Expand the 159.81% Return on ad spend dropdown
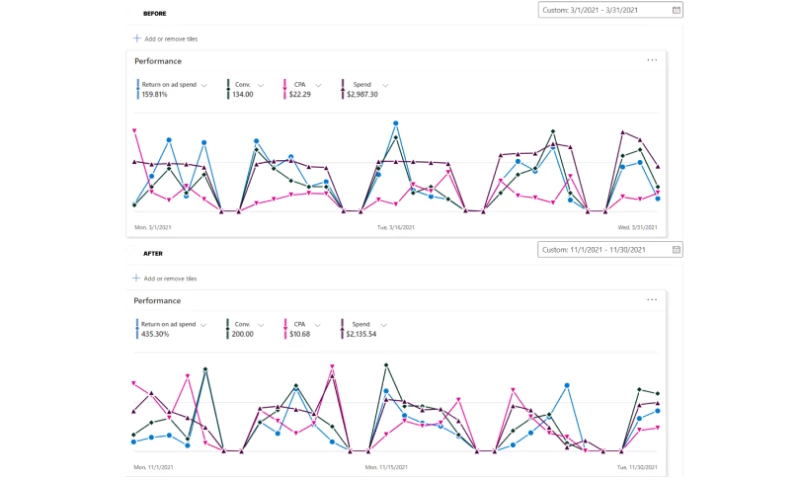 (204, 85)
